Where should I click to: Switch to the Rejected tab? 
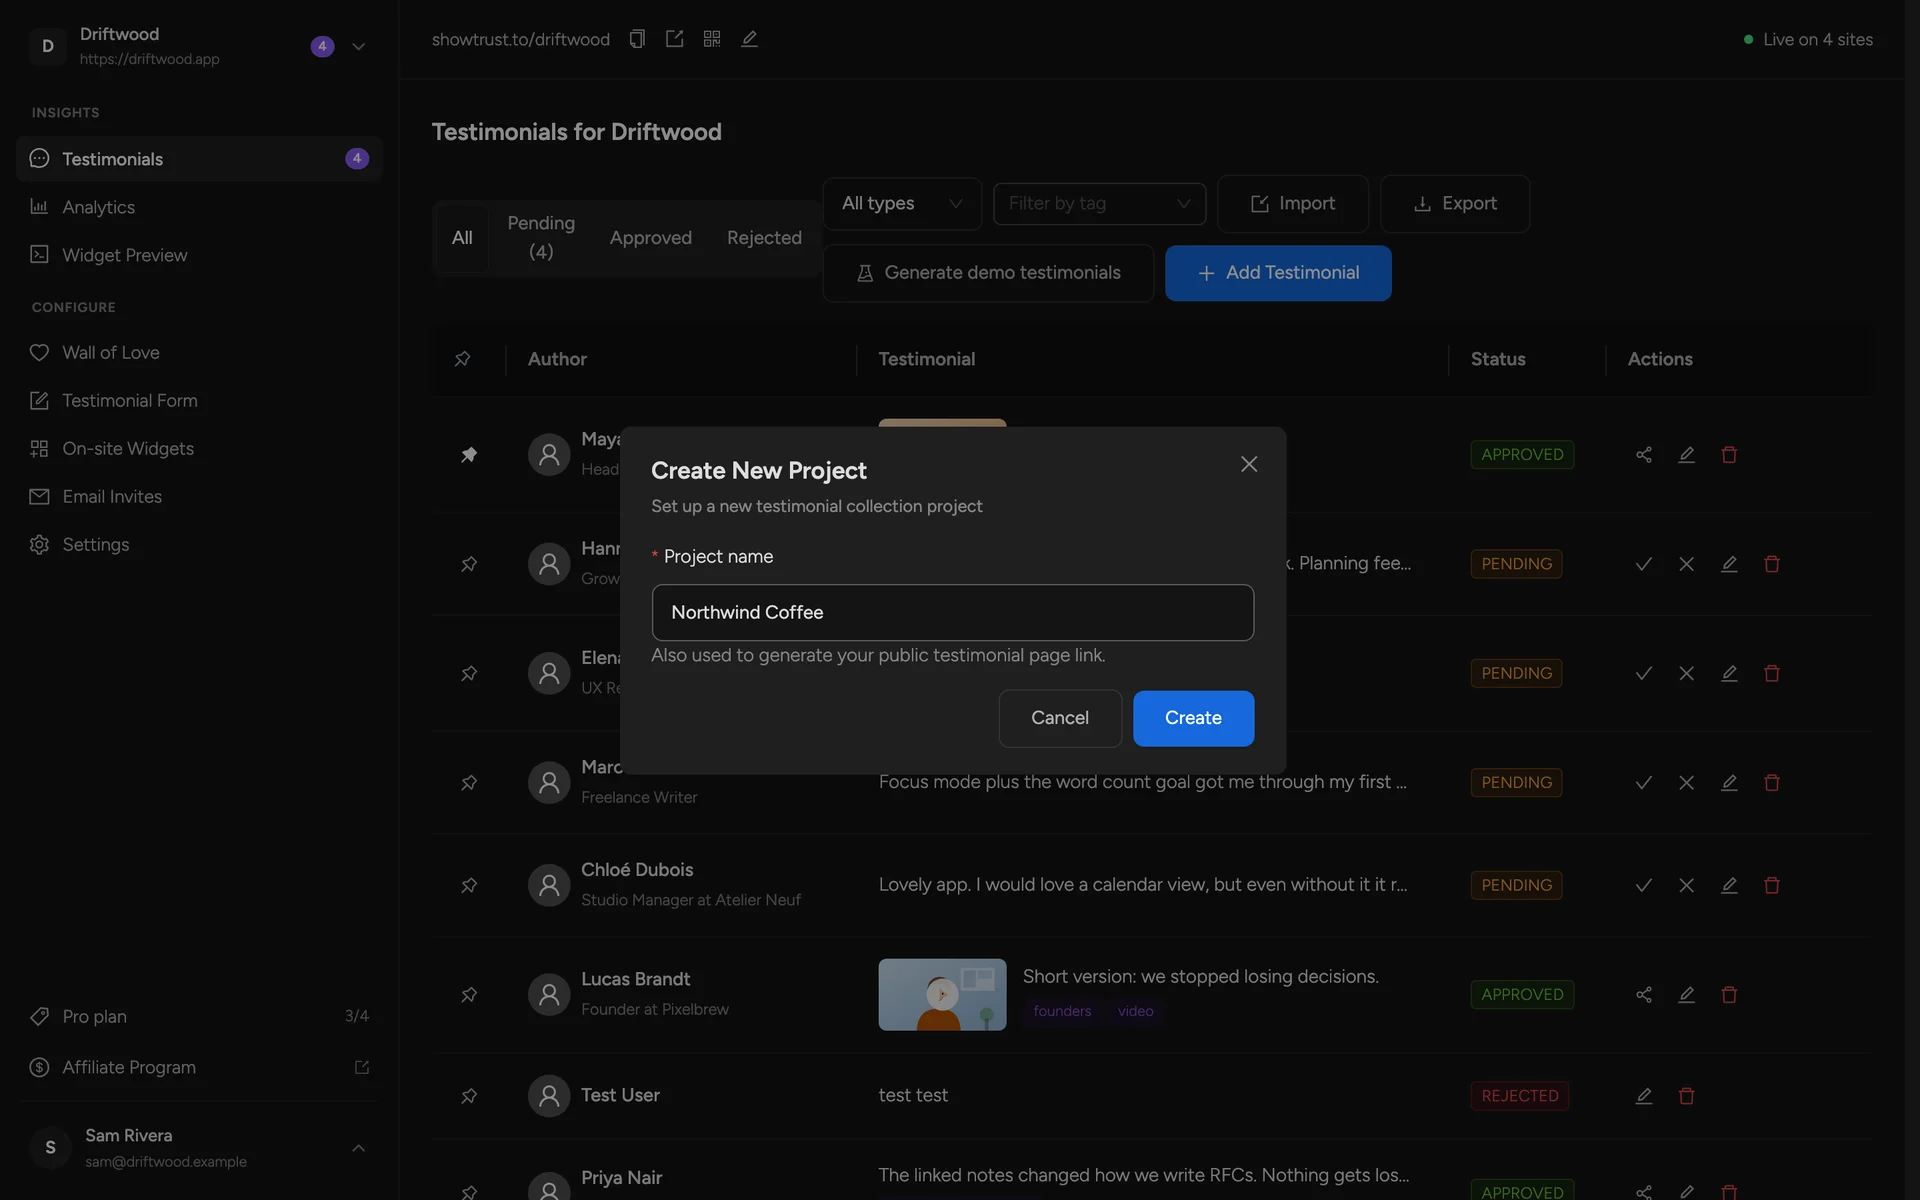tap(764, 238)
